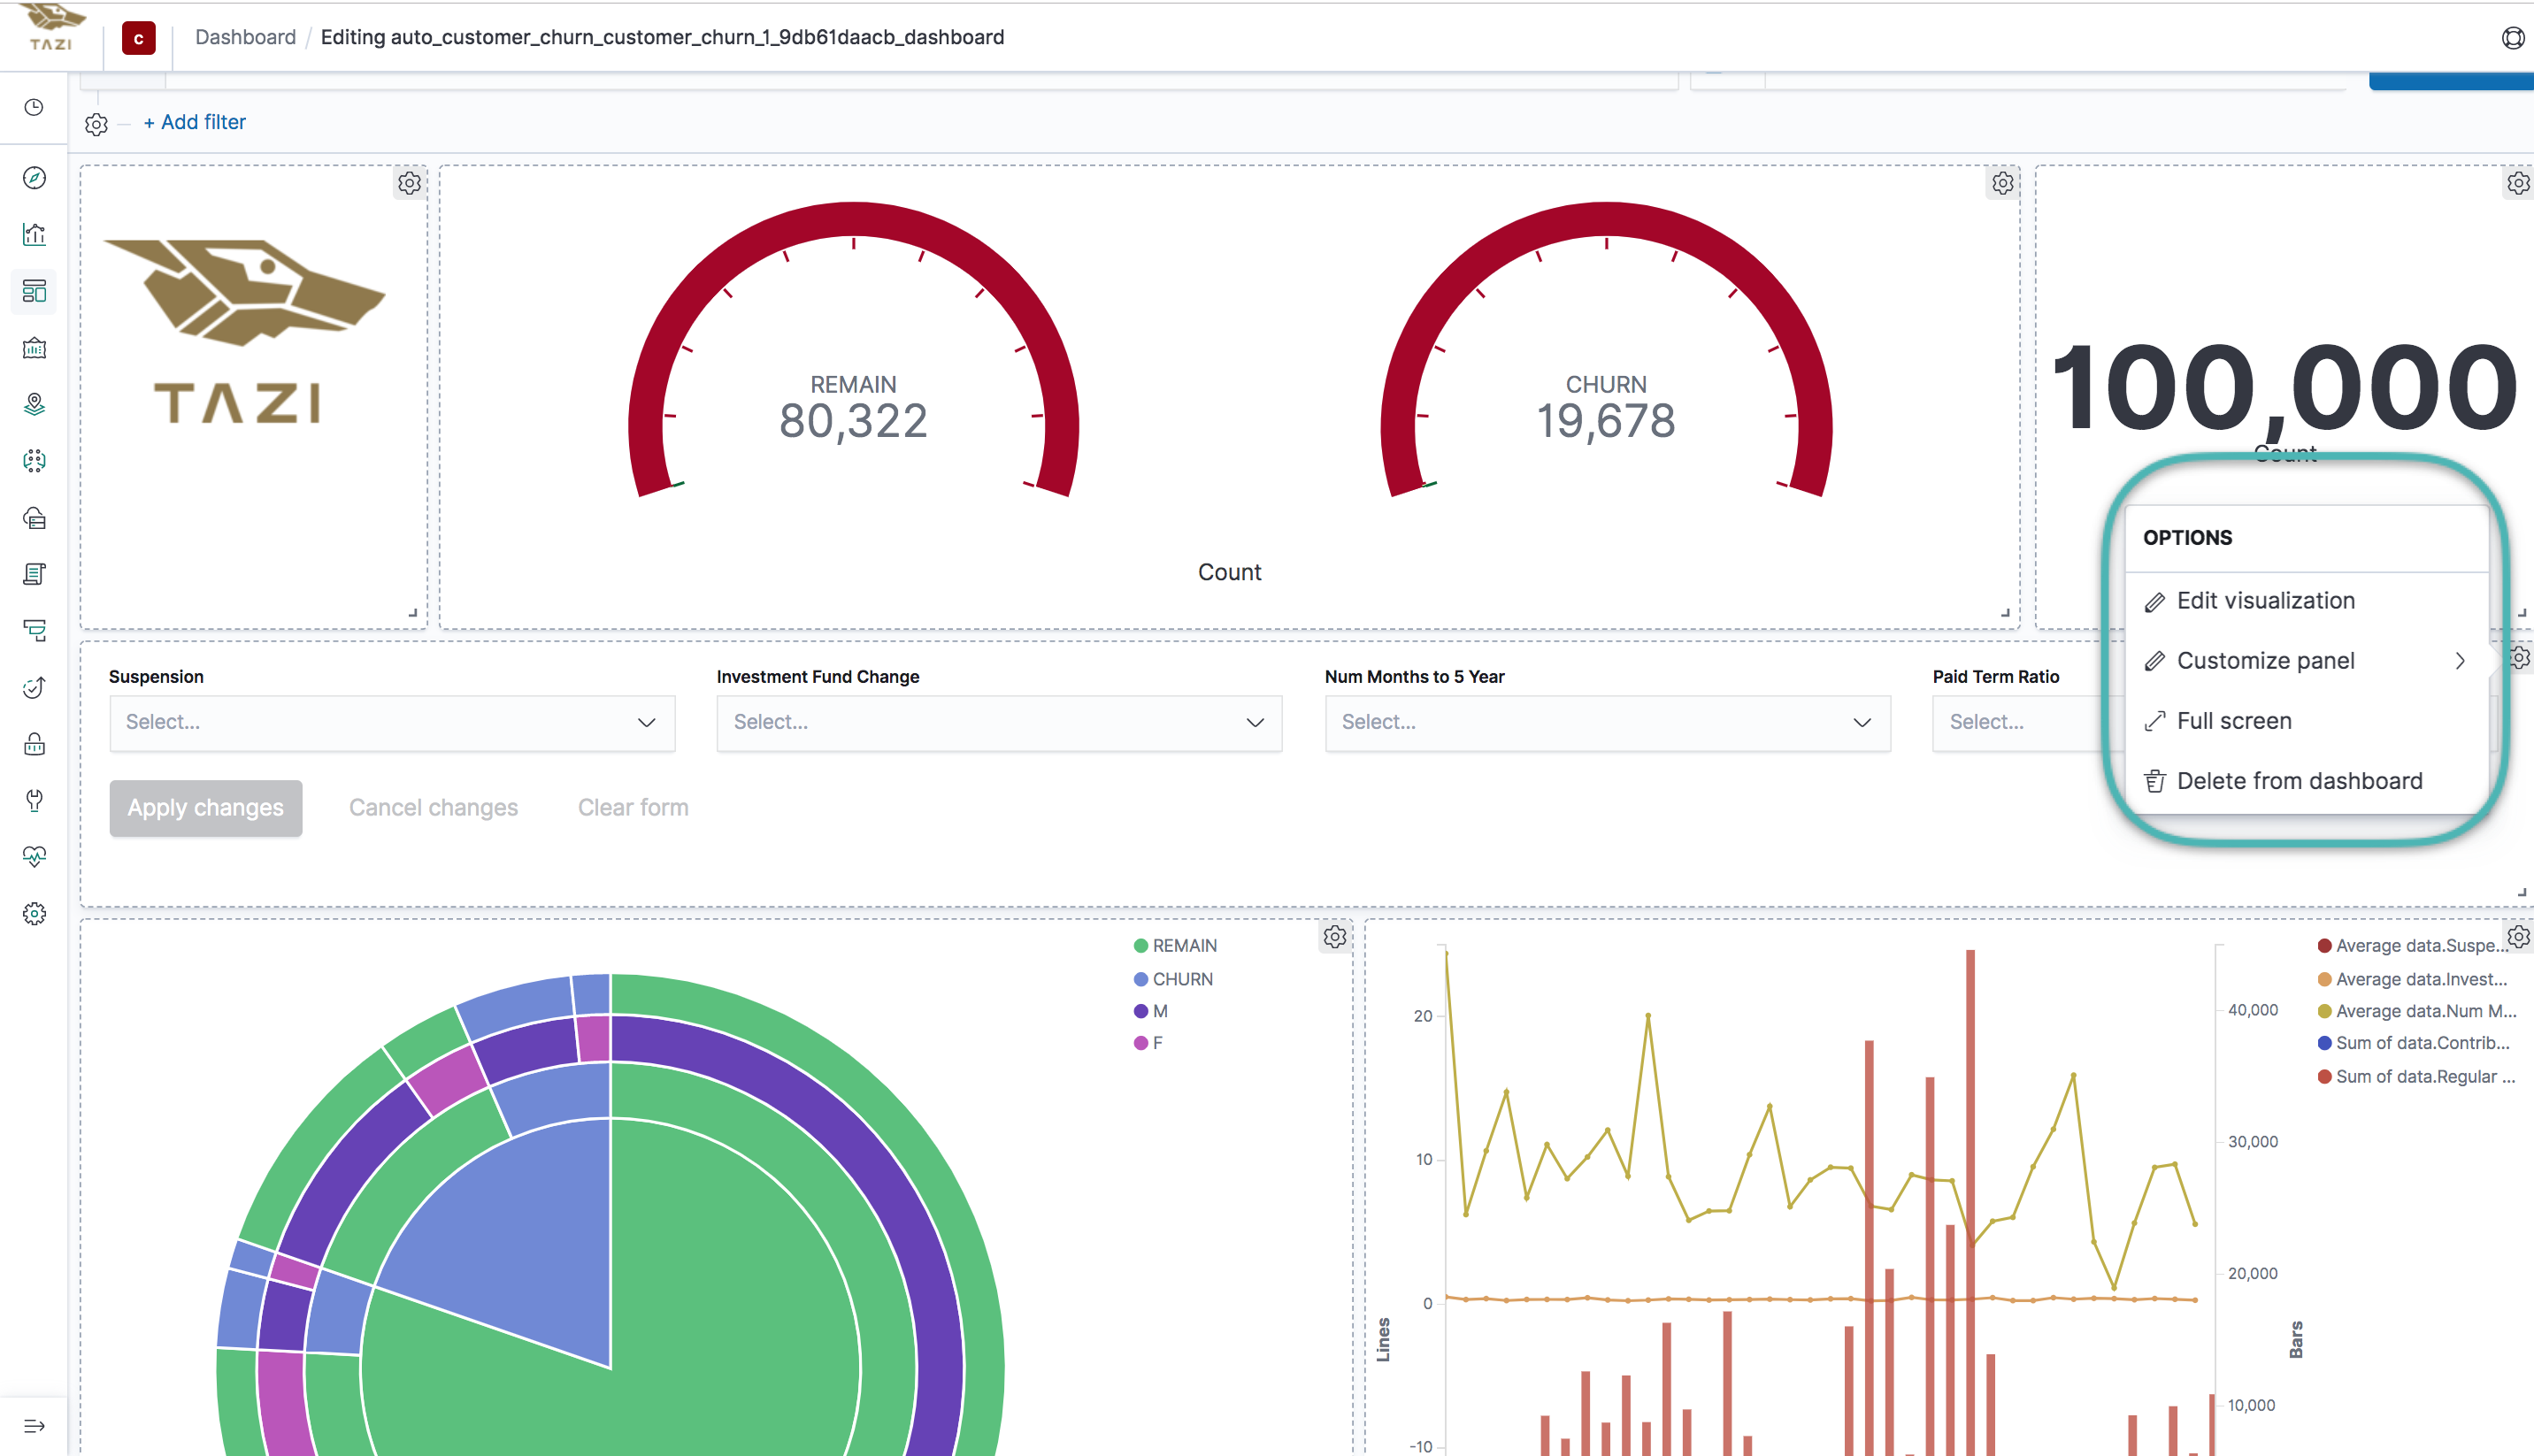Open the SIEM lock sidebar icon
The image size is (2534, 1456).
point(34,744)
